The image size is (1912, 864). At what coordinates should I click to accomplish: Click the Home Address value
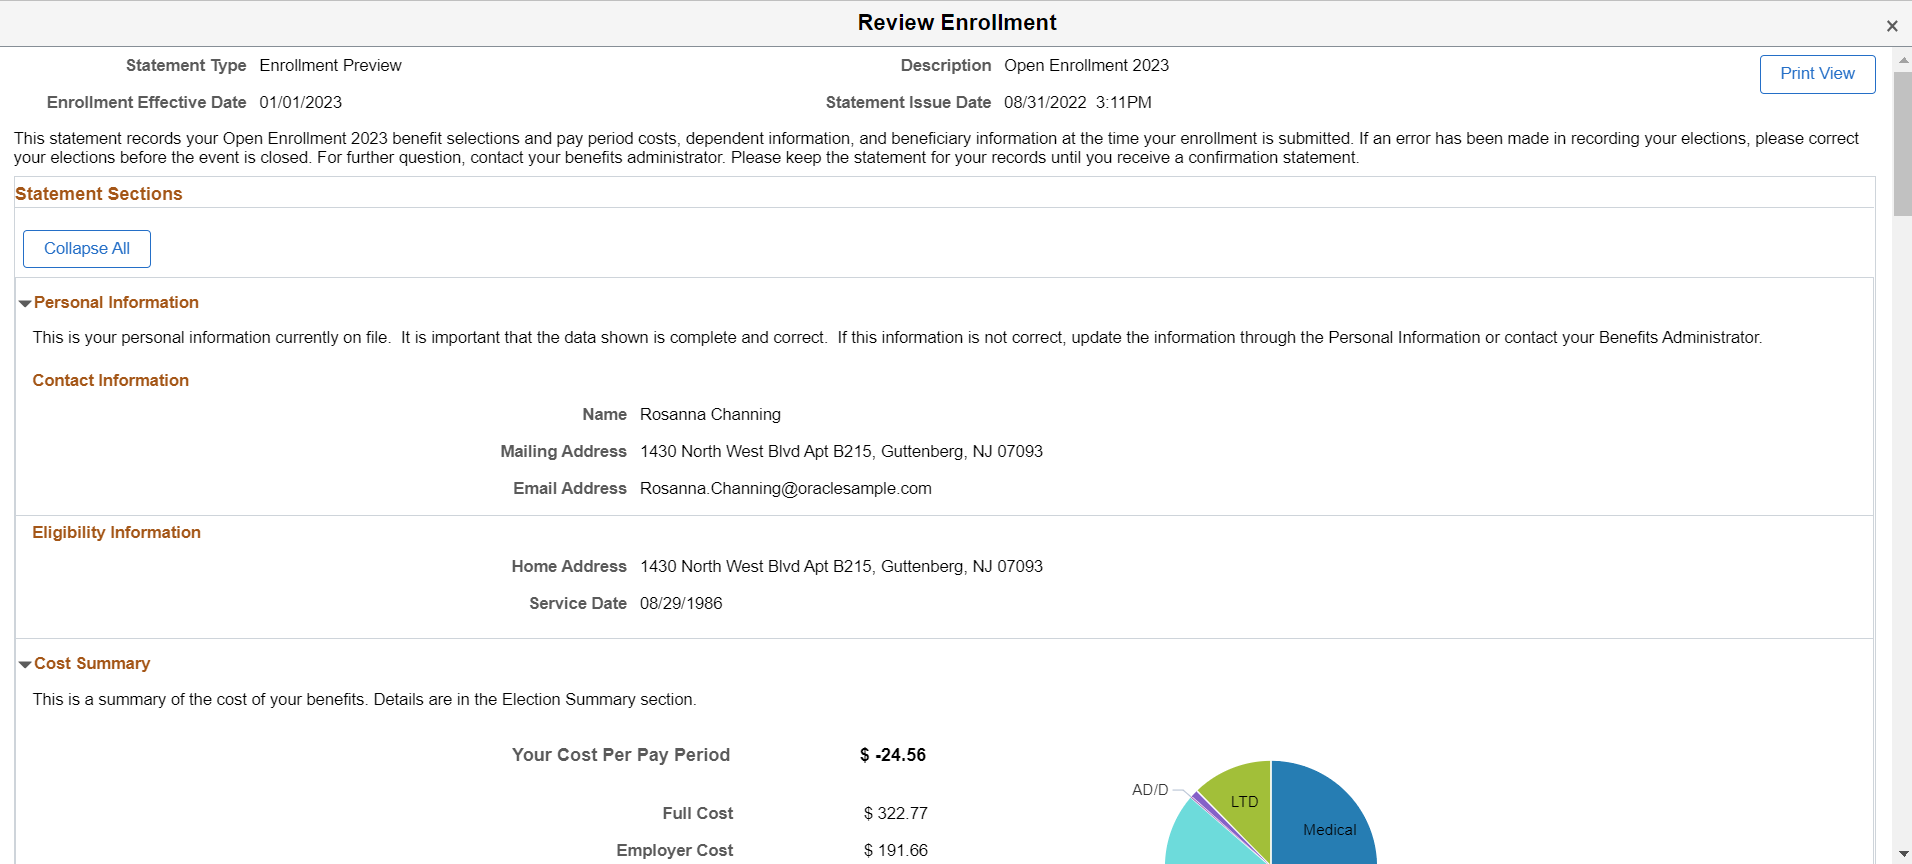click(841, 566)
